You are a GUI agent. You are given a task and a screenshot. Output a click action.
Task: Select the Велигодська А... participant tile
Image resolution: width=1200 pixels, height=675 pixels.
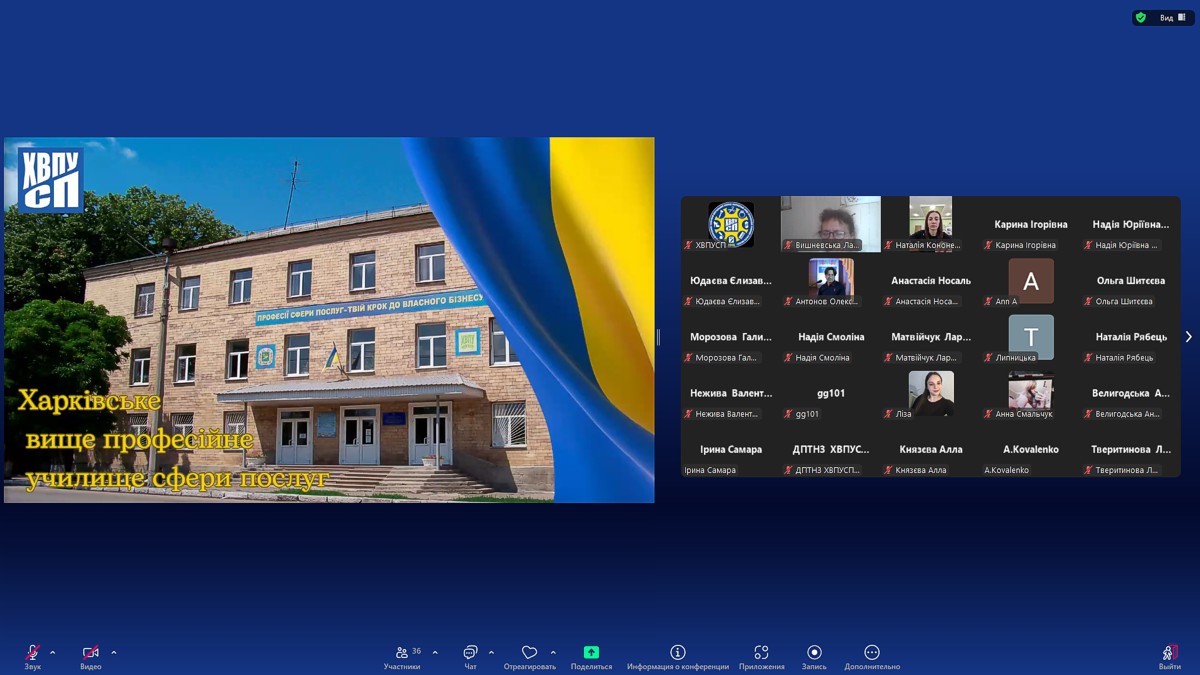[1131, 393]
